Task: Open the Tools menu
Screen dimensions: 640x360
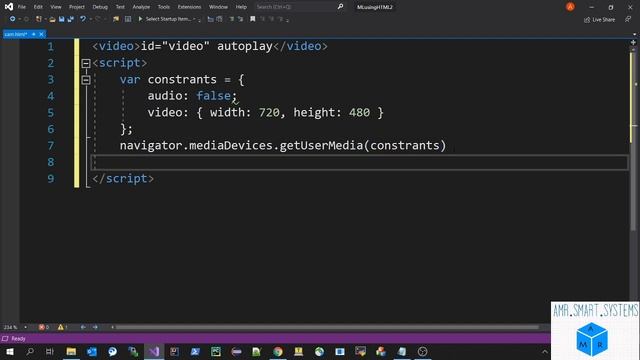Action: point(164,7)
